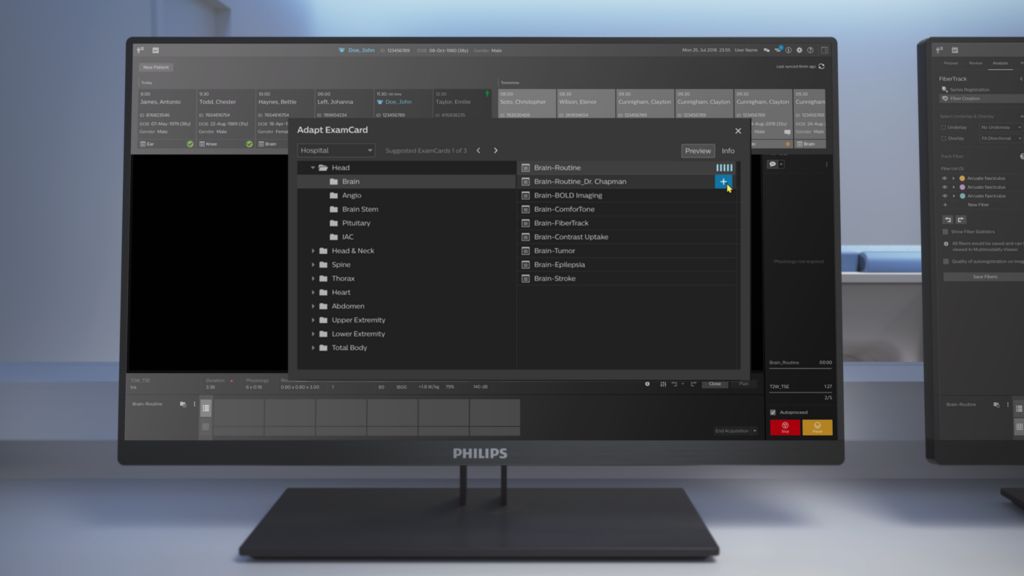Image resolution: width=1024 pixels, height=576 pixels.
Task: Hide the first fiber with its eye icon
Action: (944, 178)
